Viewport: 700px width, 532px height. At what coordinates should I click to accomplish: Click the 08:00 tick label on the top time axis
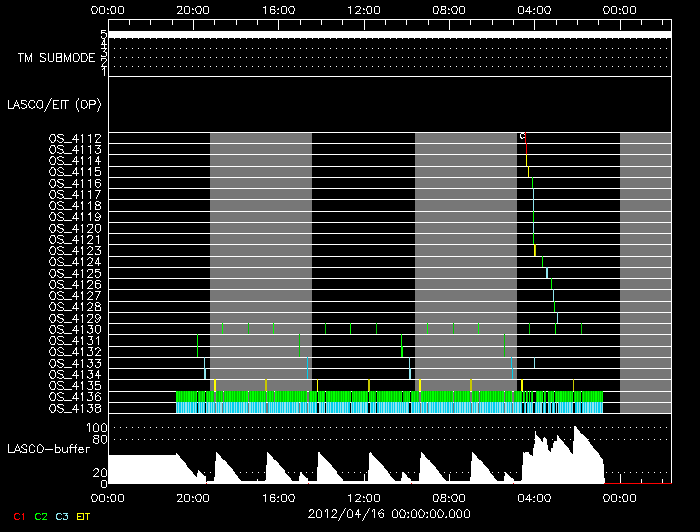coord(449,10)
